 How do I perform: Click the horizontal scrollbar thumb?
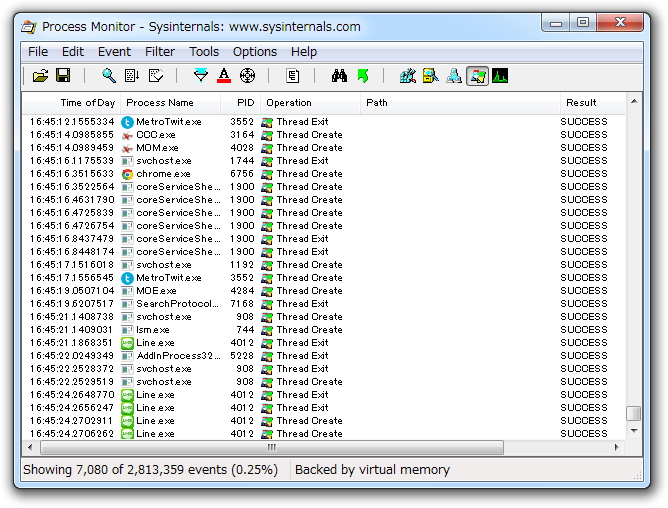click(x=272, y=447)
